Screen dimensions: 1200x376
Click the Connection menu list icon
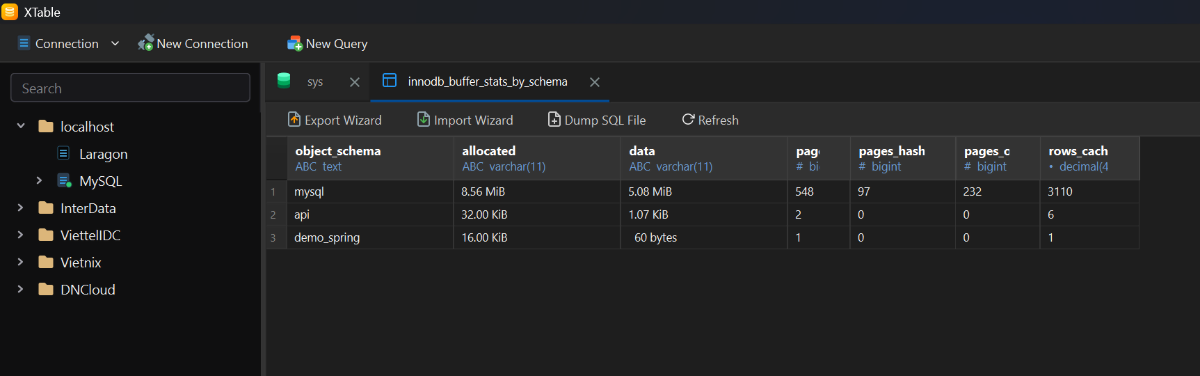(x=24, y=44)
